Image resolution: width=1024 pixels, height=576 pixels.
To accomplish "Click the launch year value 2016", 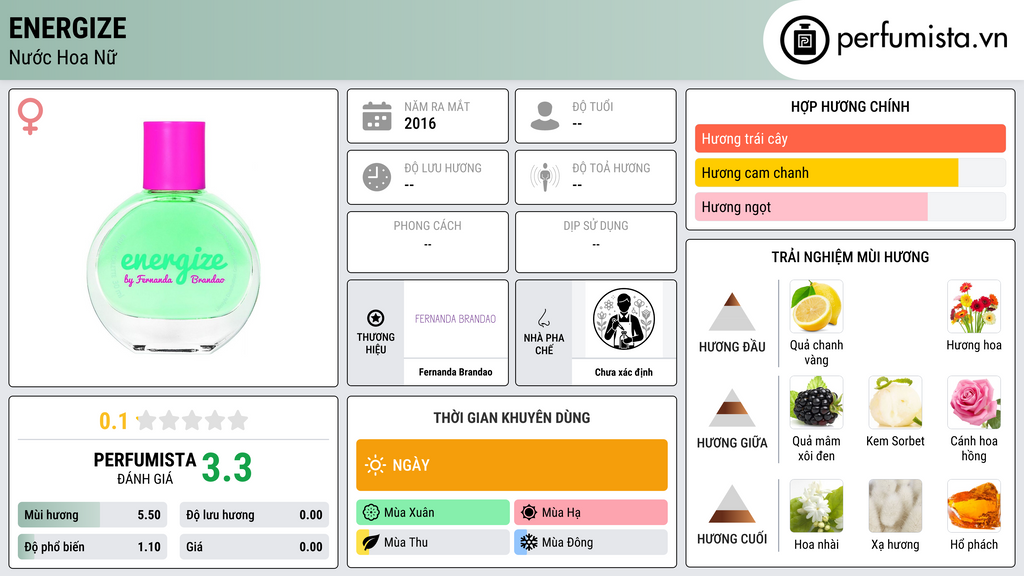I will click(x=420, y=123).
